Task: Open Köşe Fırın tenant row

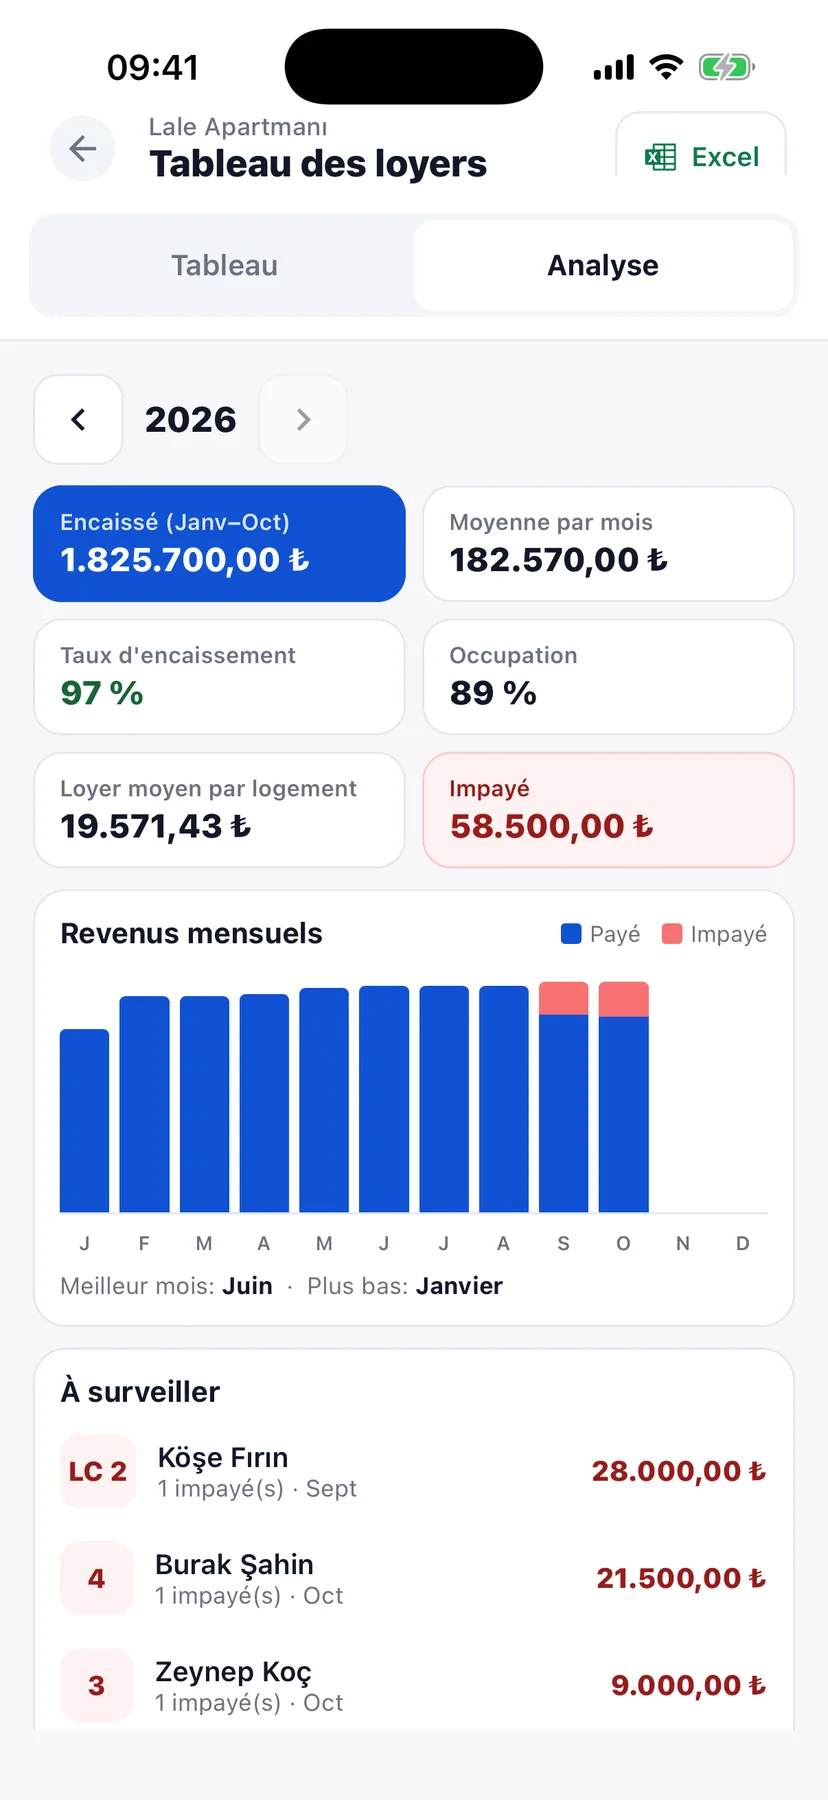Action: (413, 1472)
